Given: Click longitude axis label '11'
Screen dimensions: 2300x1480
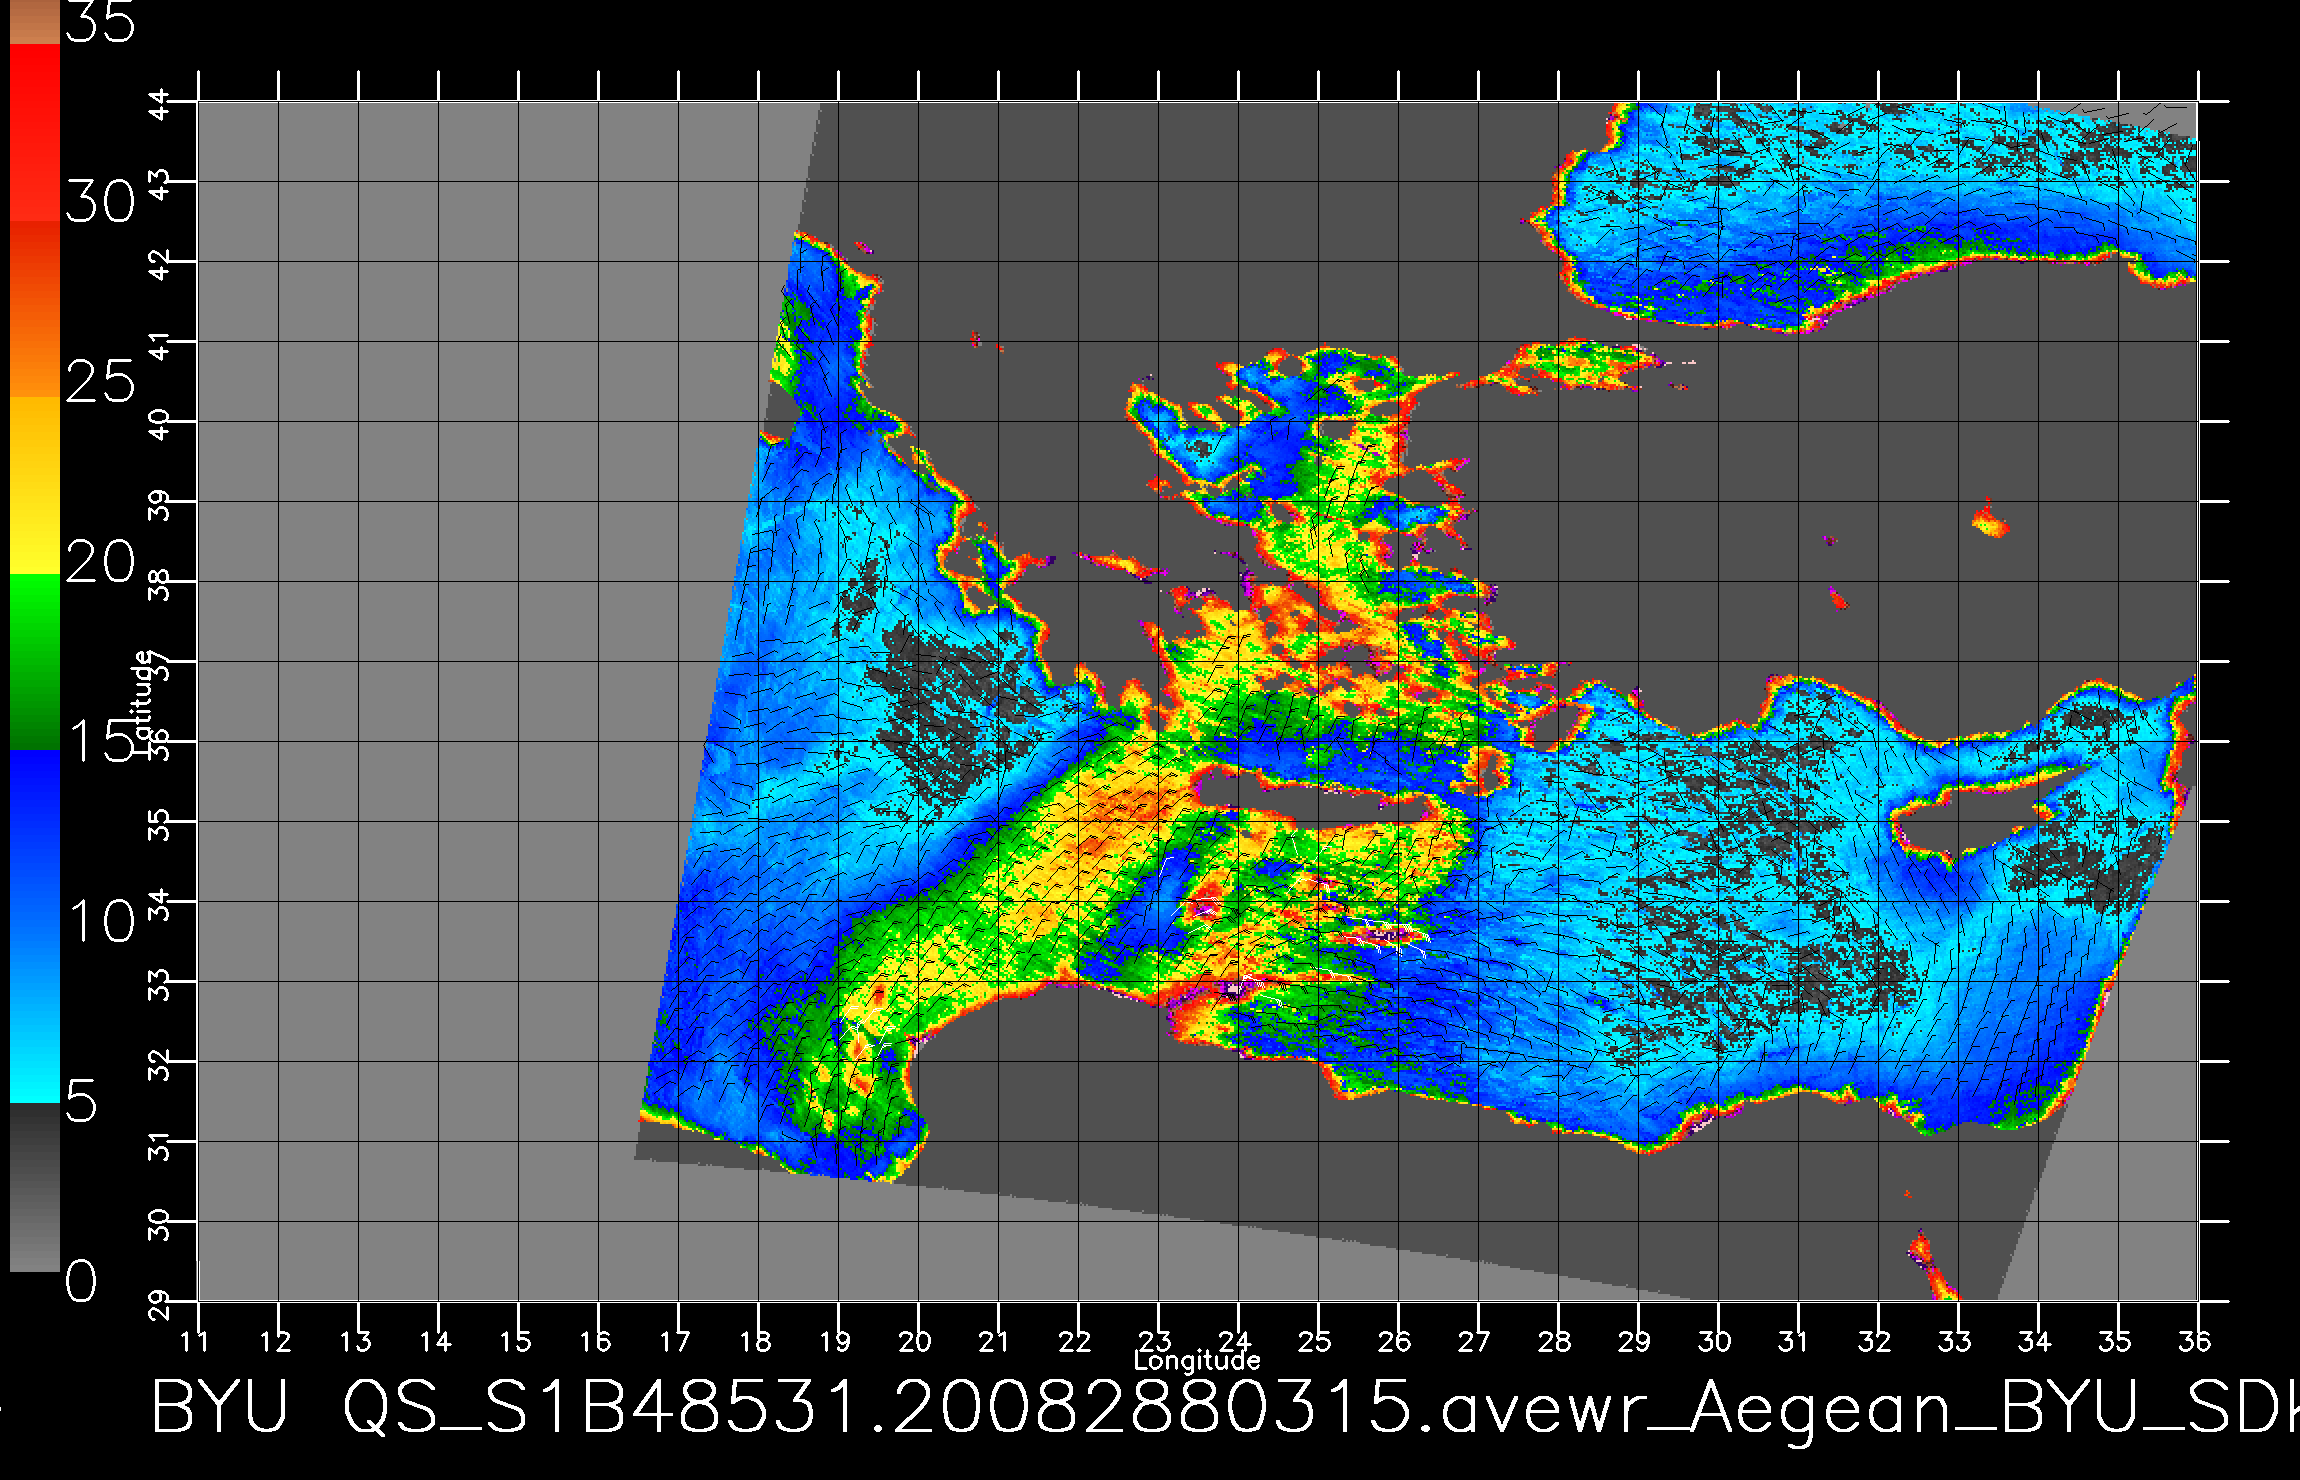Looking at the screenshot, I should pyautogui.click(x=196, y=1341).
